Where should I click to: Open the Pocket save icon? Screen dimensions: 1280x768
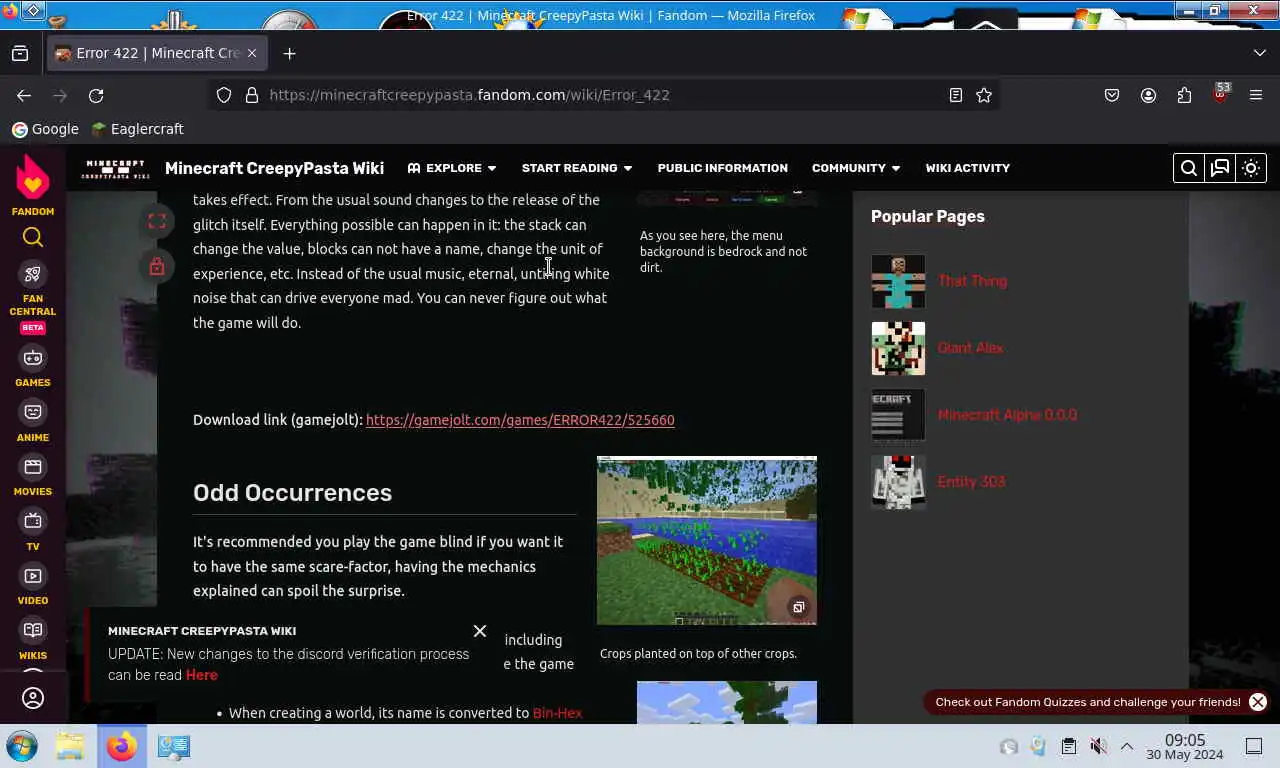tap(1112, 95)
